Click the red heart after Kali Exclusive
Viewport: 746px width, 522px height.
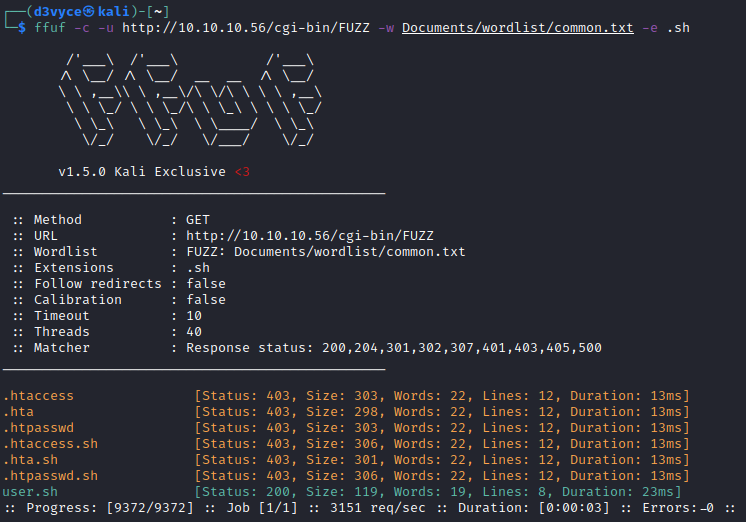click(242, 172)
